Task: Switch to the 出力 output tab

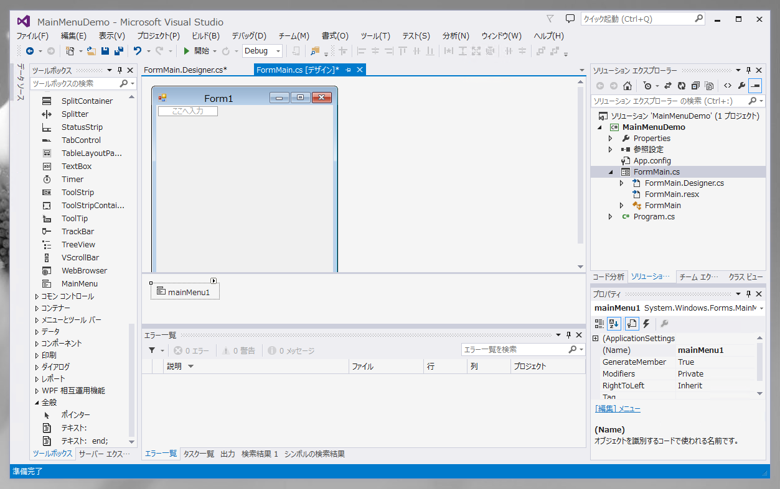Action: (227, 454)
